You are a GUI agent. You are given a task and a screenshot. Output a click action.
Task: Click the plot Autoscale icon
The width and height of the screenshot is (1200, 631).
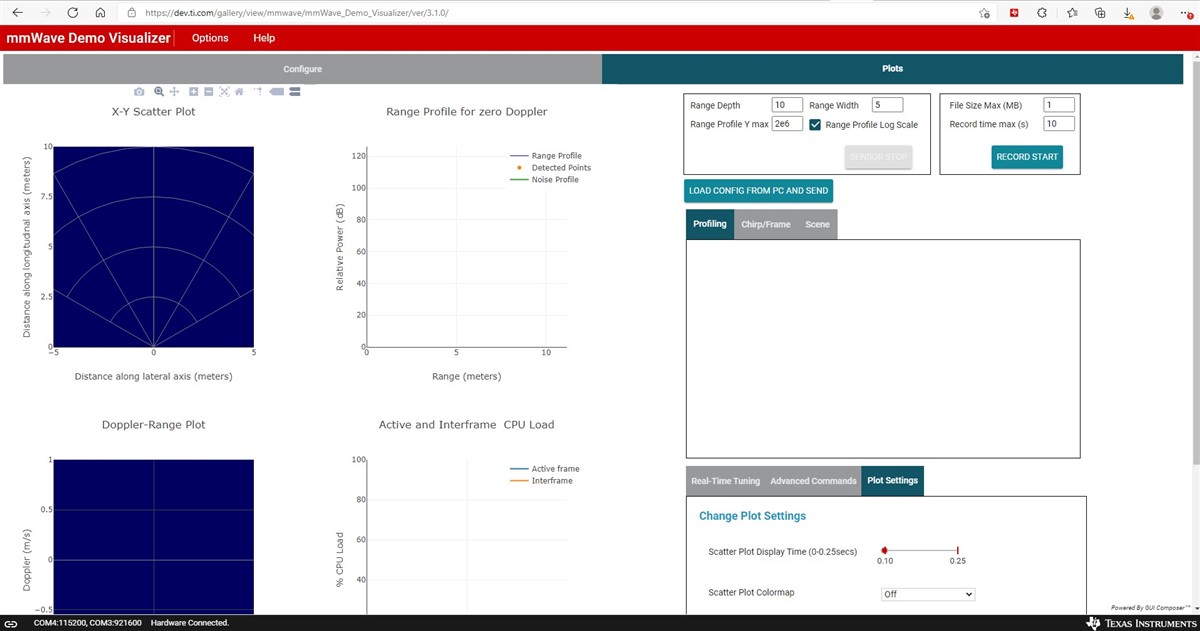pyautogui.click(x=224, y=92)
